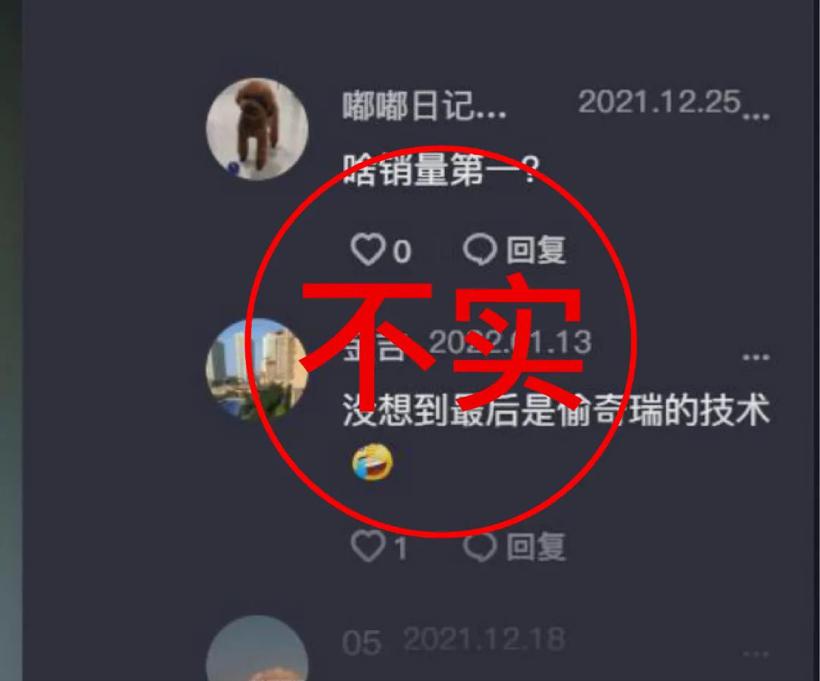Click the like count 1 on second comment
This screenshot has height=681, width=820.
pyautogui.click(x=401, y=548)
